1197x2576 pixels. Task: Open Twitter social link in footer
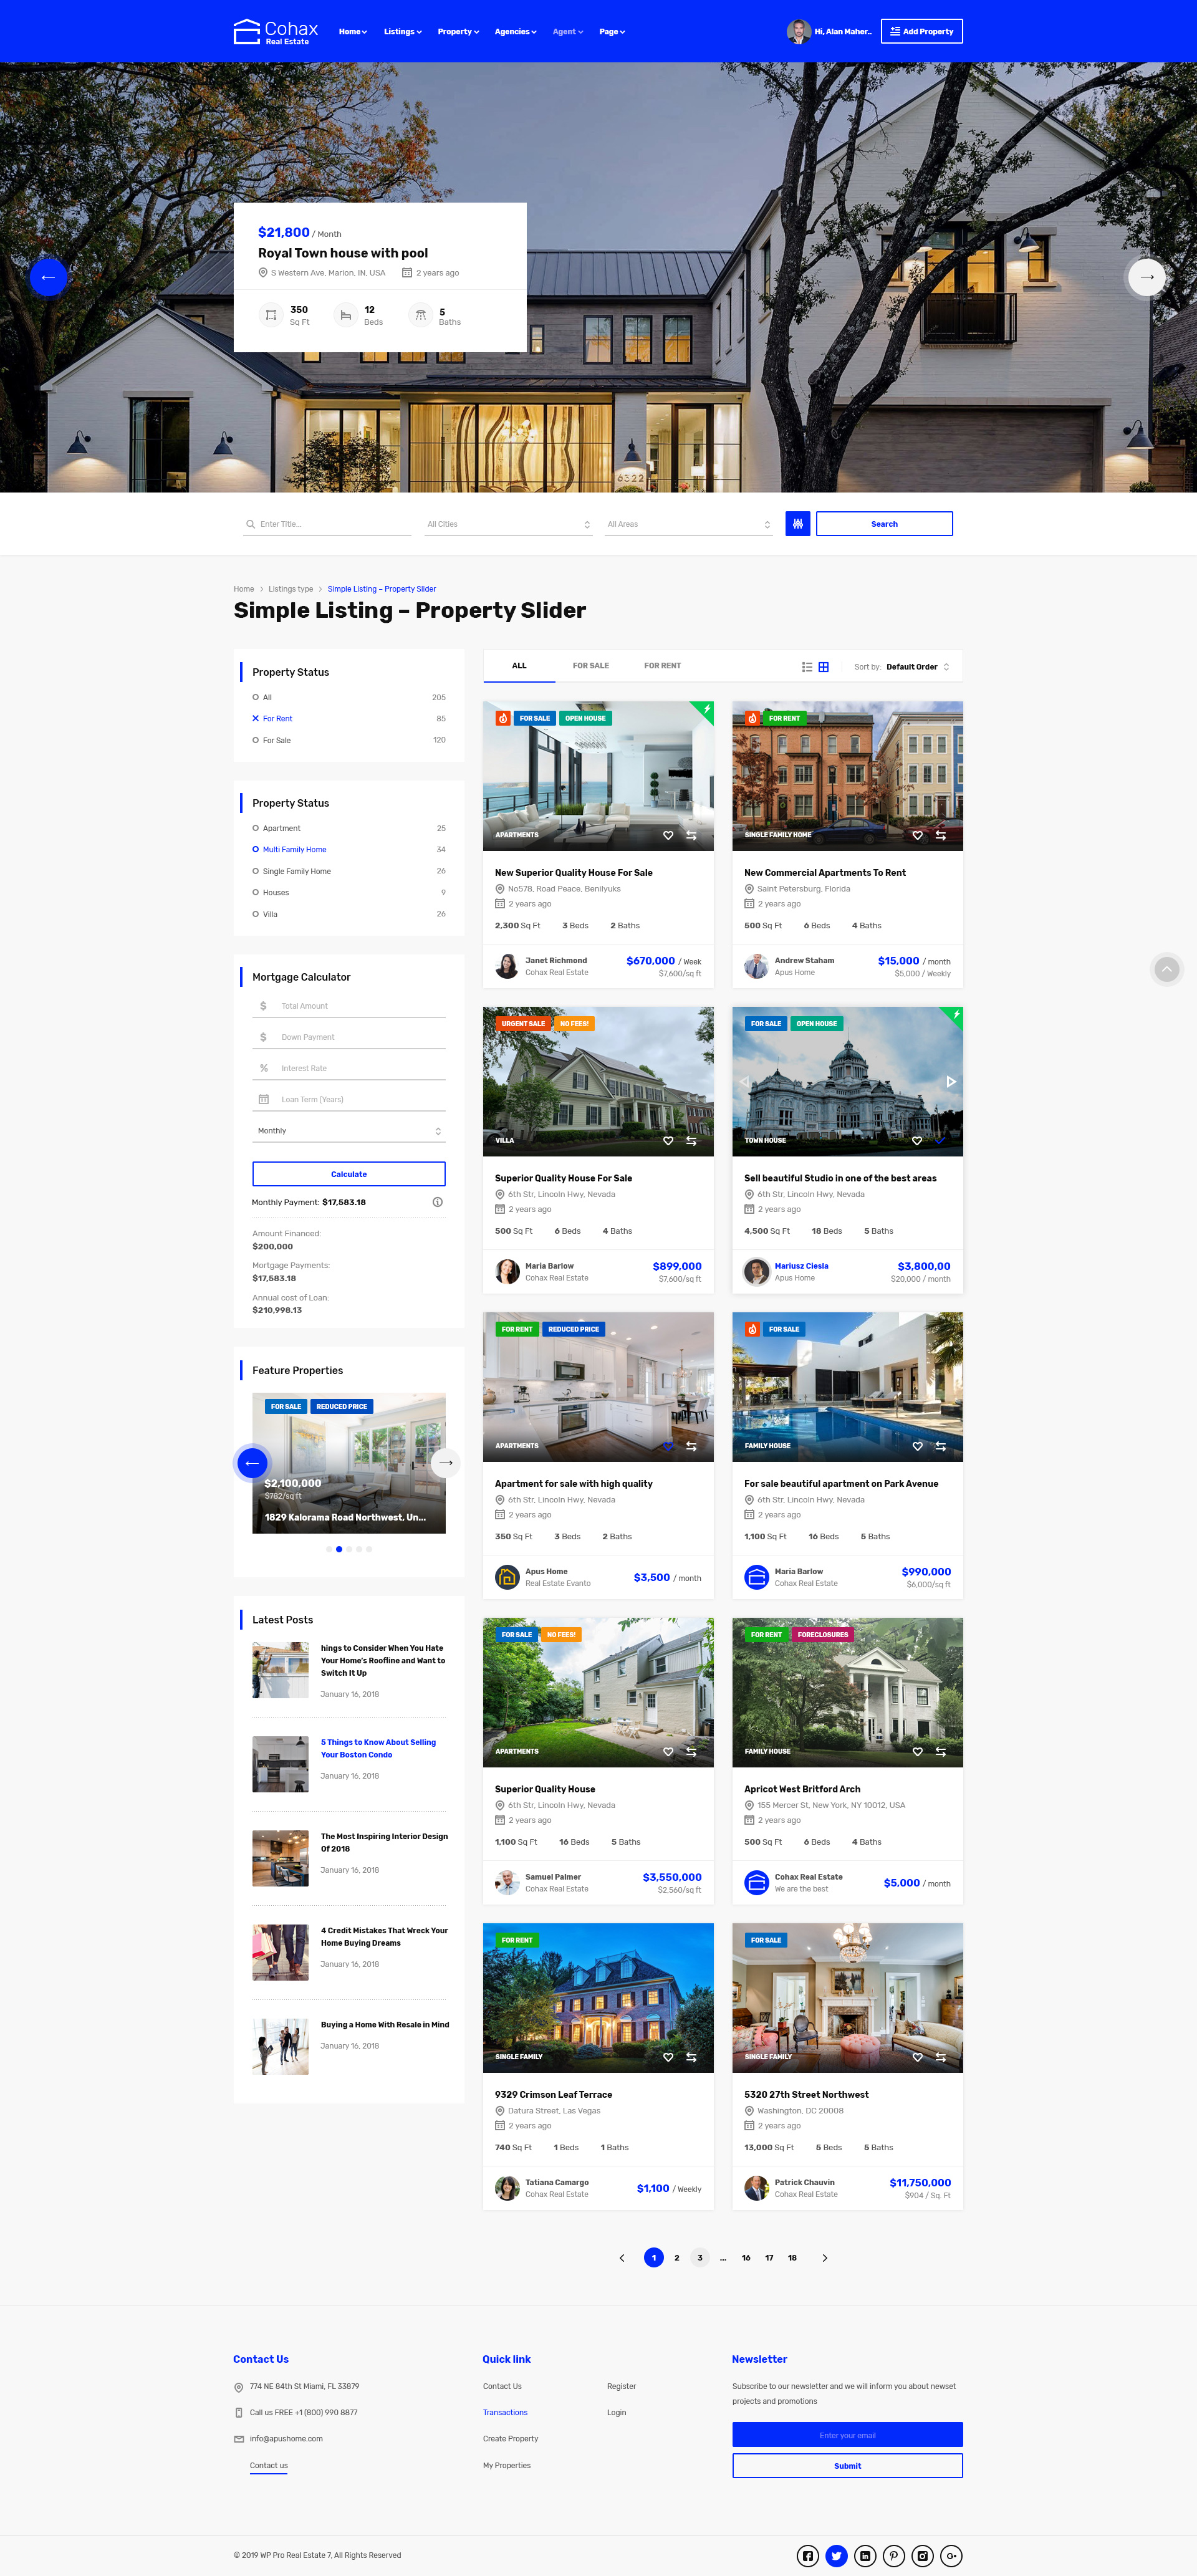click(836, 2555)
